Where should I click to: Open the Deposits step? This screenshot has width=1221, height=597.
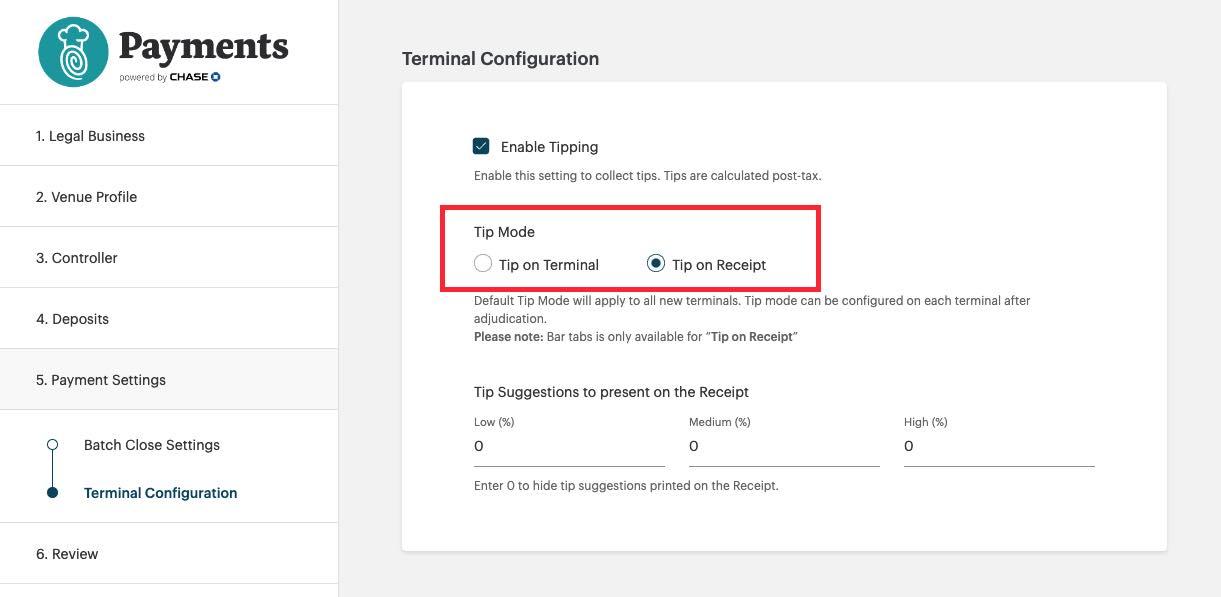coord(72,318)
